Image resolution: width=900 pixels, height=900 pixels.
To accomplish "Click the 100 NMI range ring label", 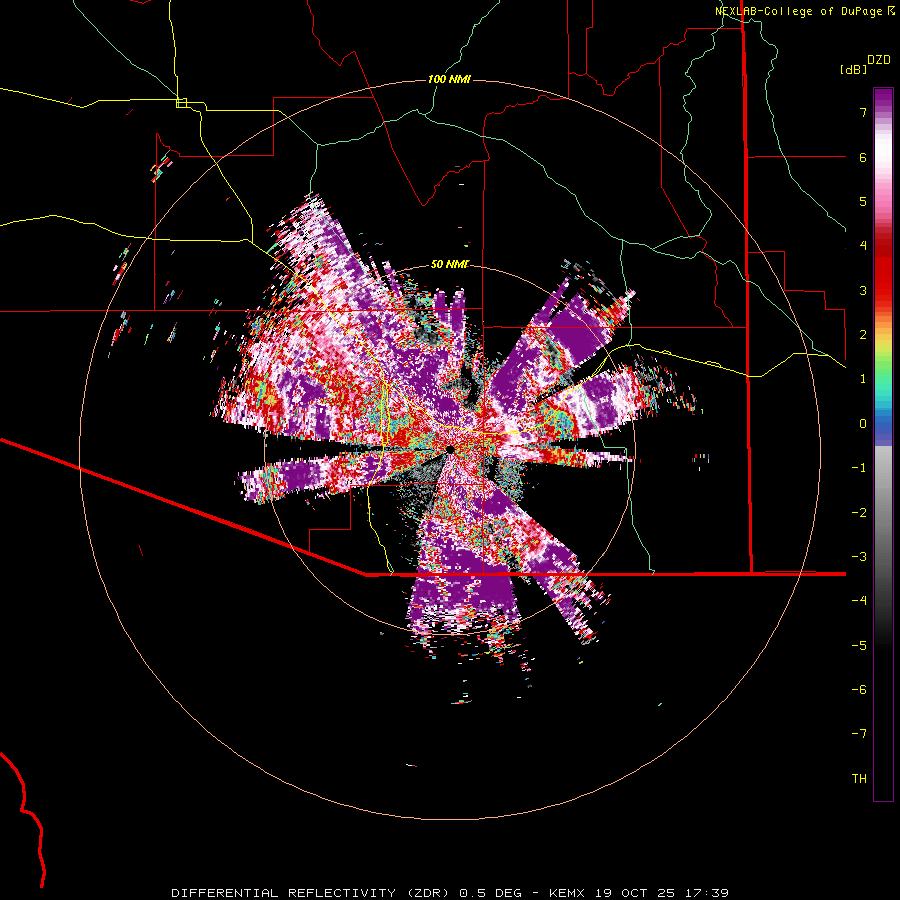I will coord(449,79).
